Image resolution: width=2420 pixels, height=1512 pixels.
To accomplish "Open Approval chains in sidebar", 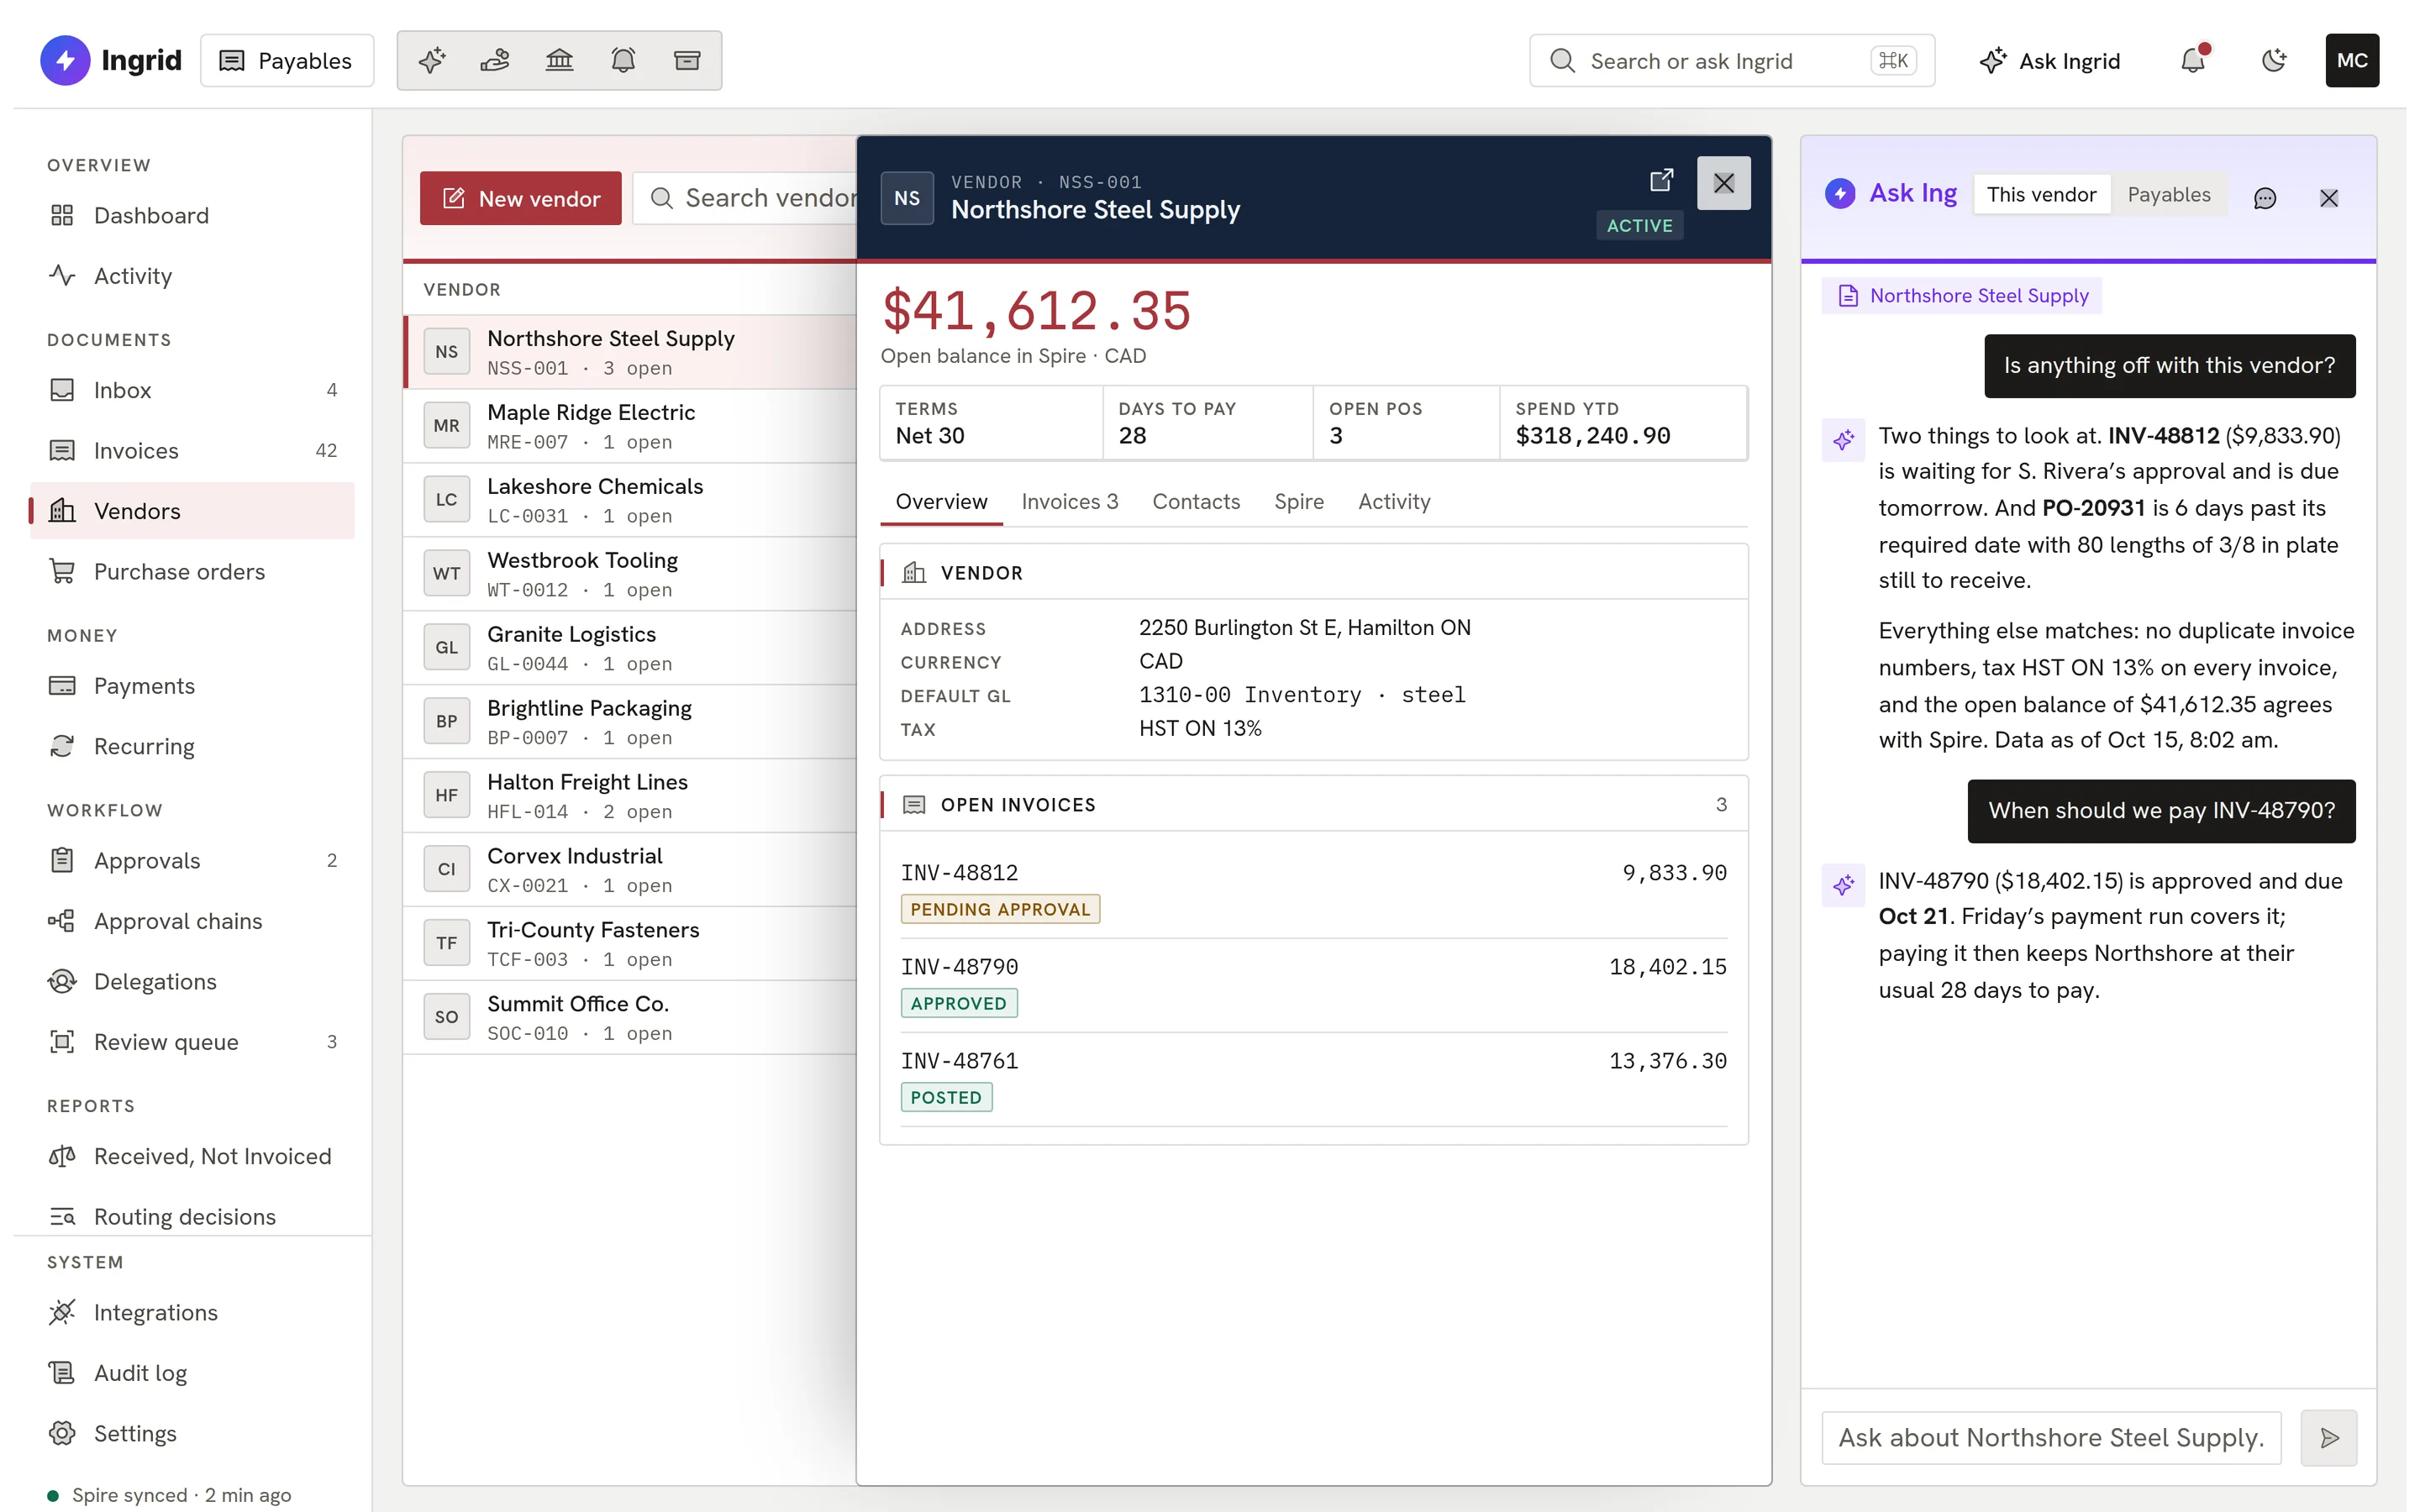I will pos(192,921).
